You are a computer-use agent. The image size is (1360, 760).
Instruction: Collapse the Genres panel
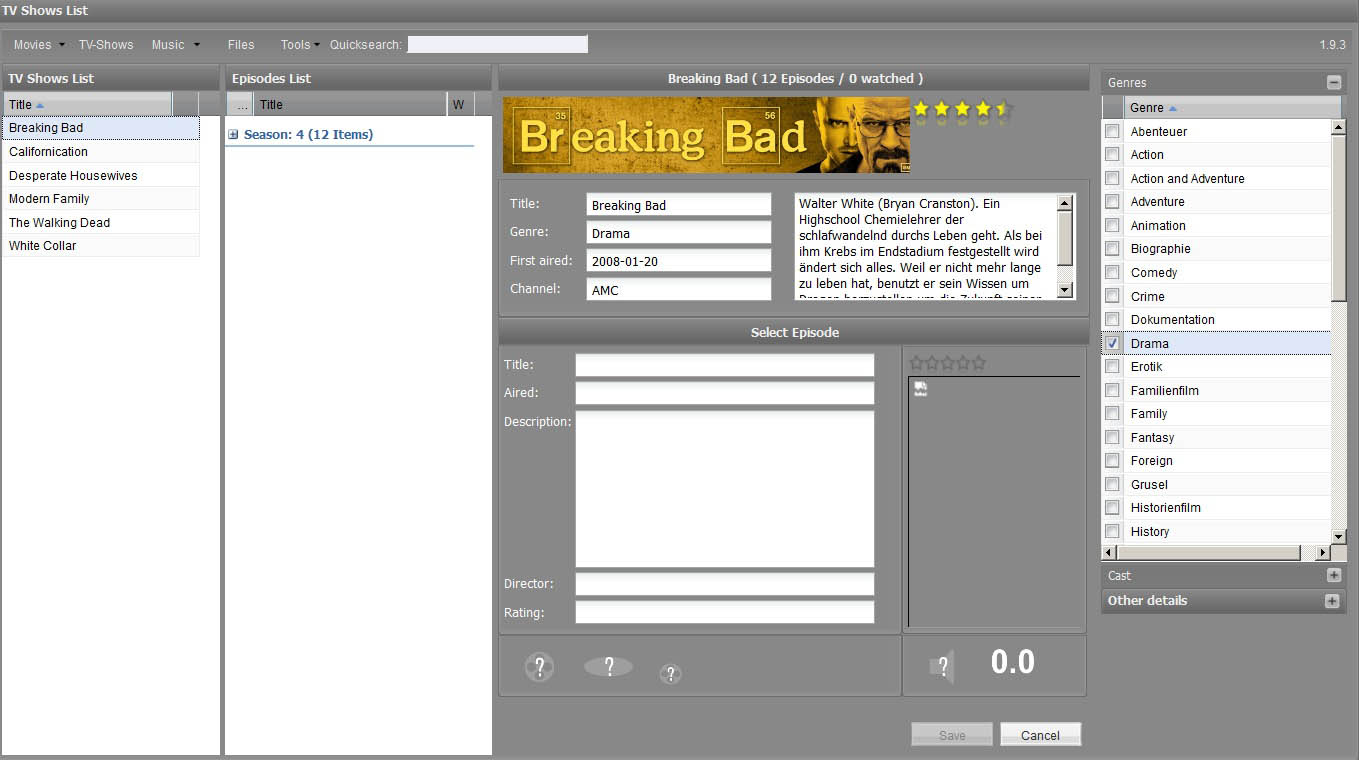(x=1333, y=83)
